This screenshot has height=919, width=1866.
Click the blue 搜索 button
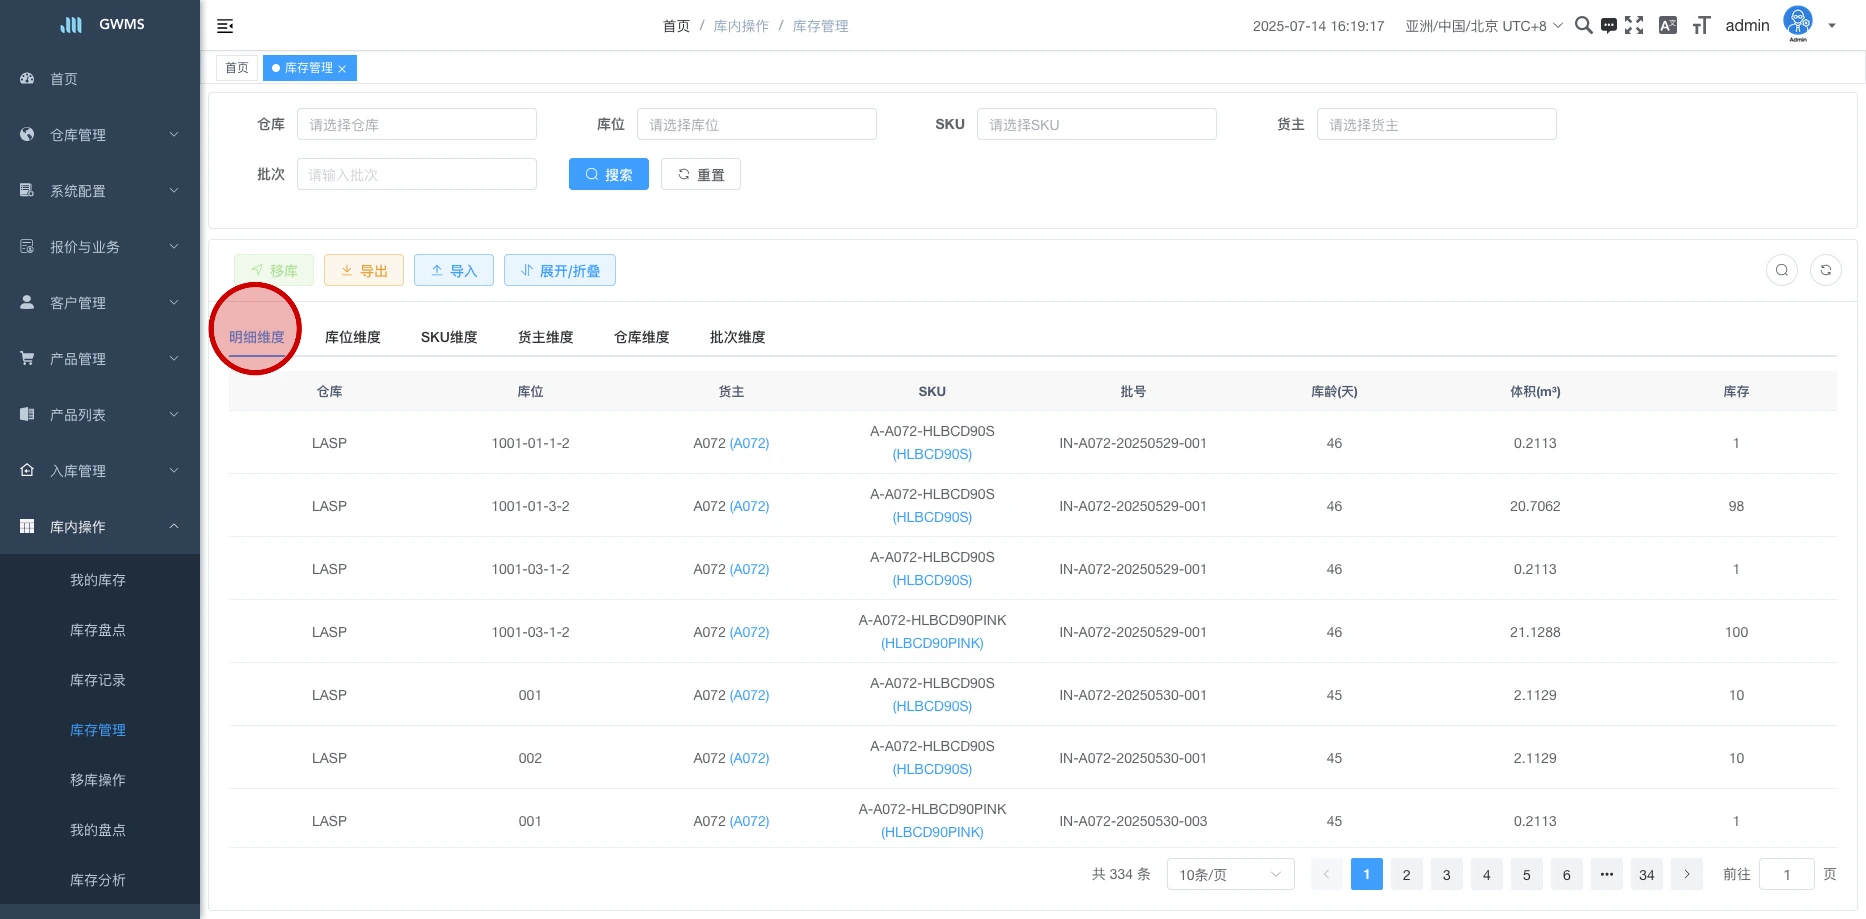tap(608, 175)
